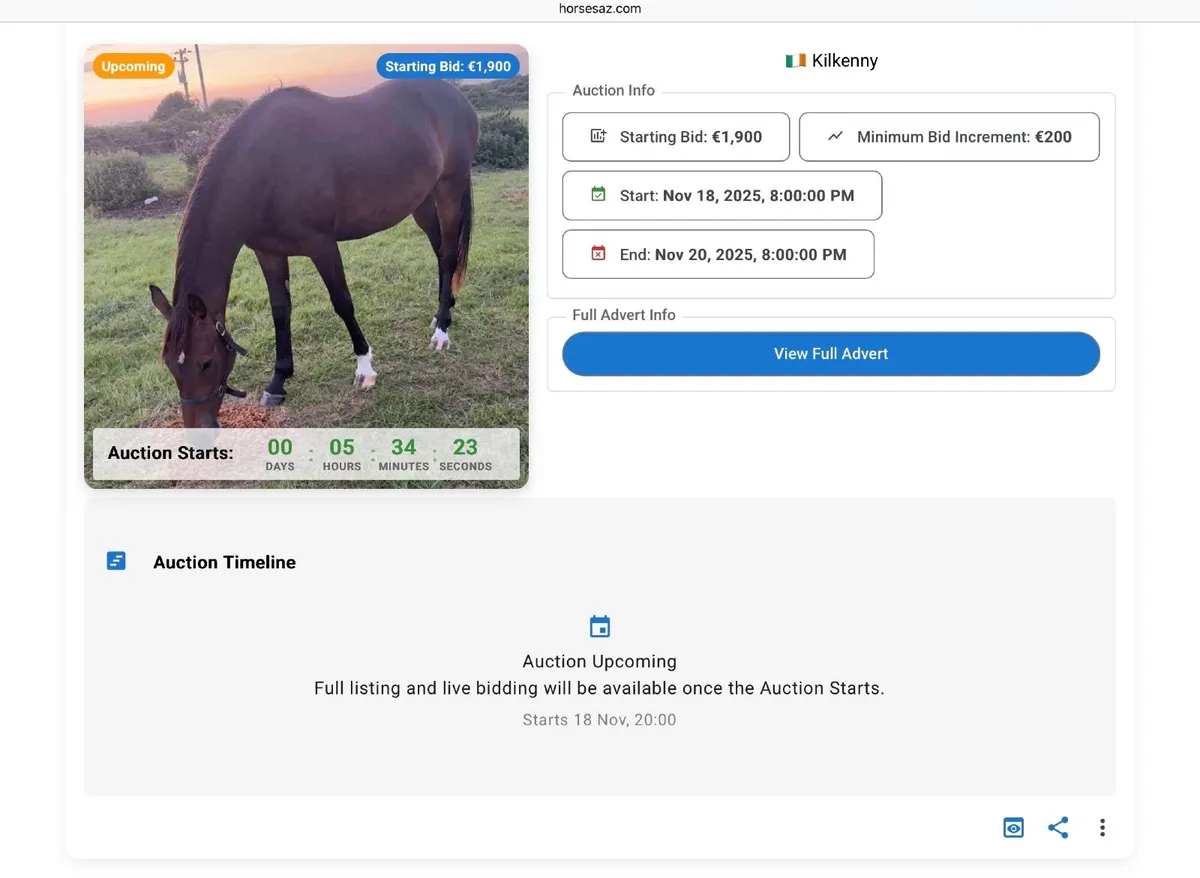Expand the Auction Info section
This screenshot has height=878, width=1200.
(x=613, y=90)
